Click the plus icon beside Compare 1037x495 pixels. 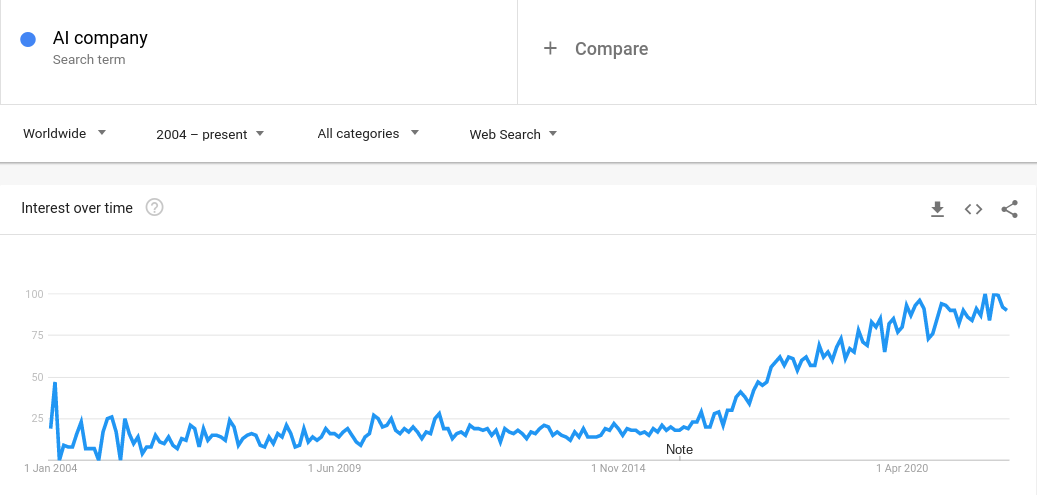coord(550,48)
